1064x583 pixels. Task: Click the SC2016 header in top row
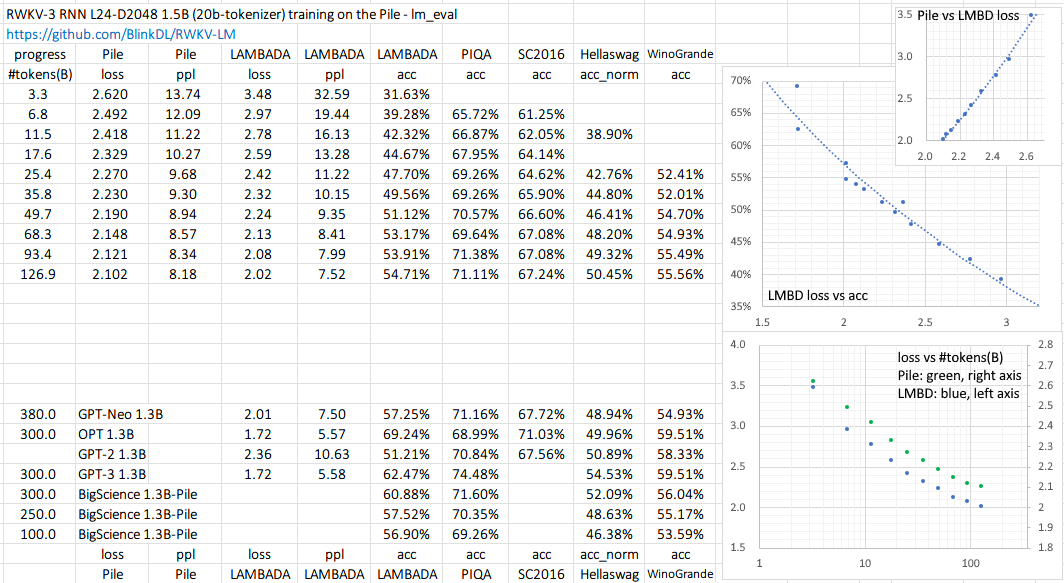[541, 54]
